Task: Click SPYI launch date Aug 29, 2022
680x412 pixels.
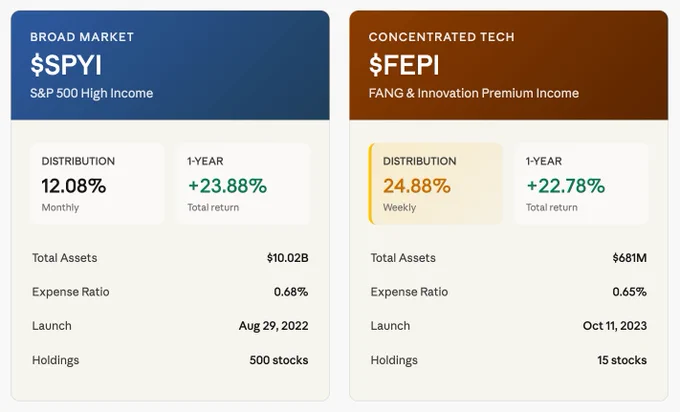Action: coord(274,326)
